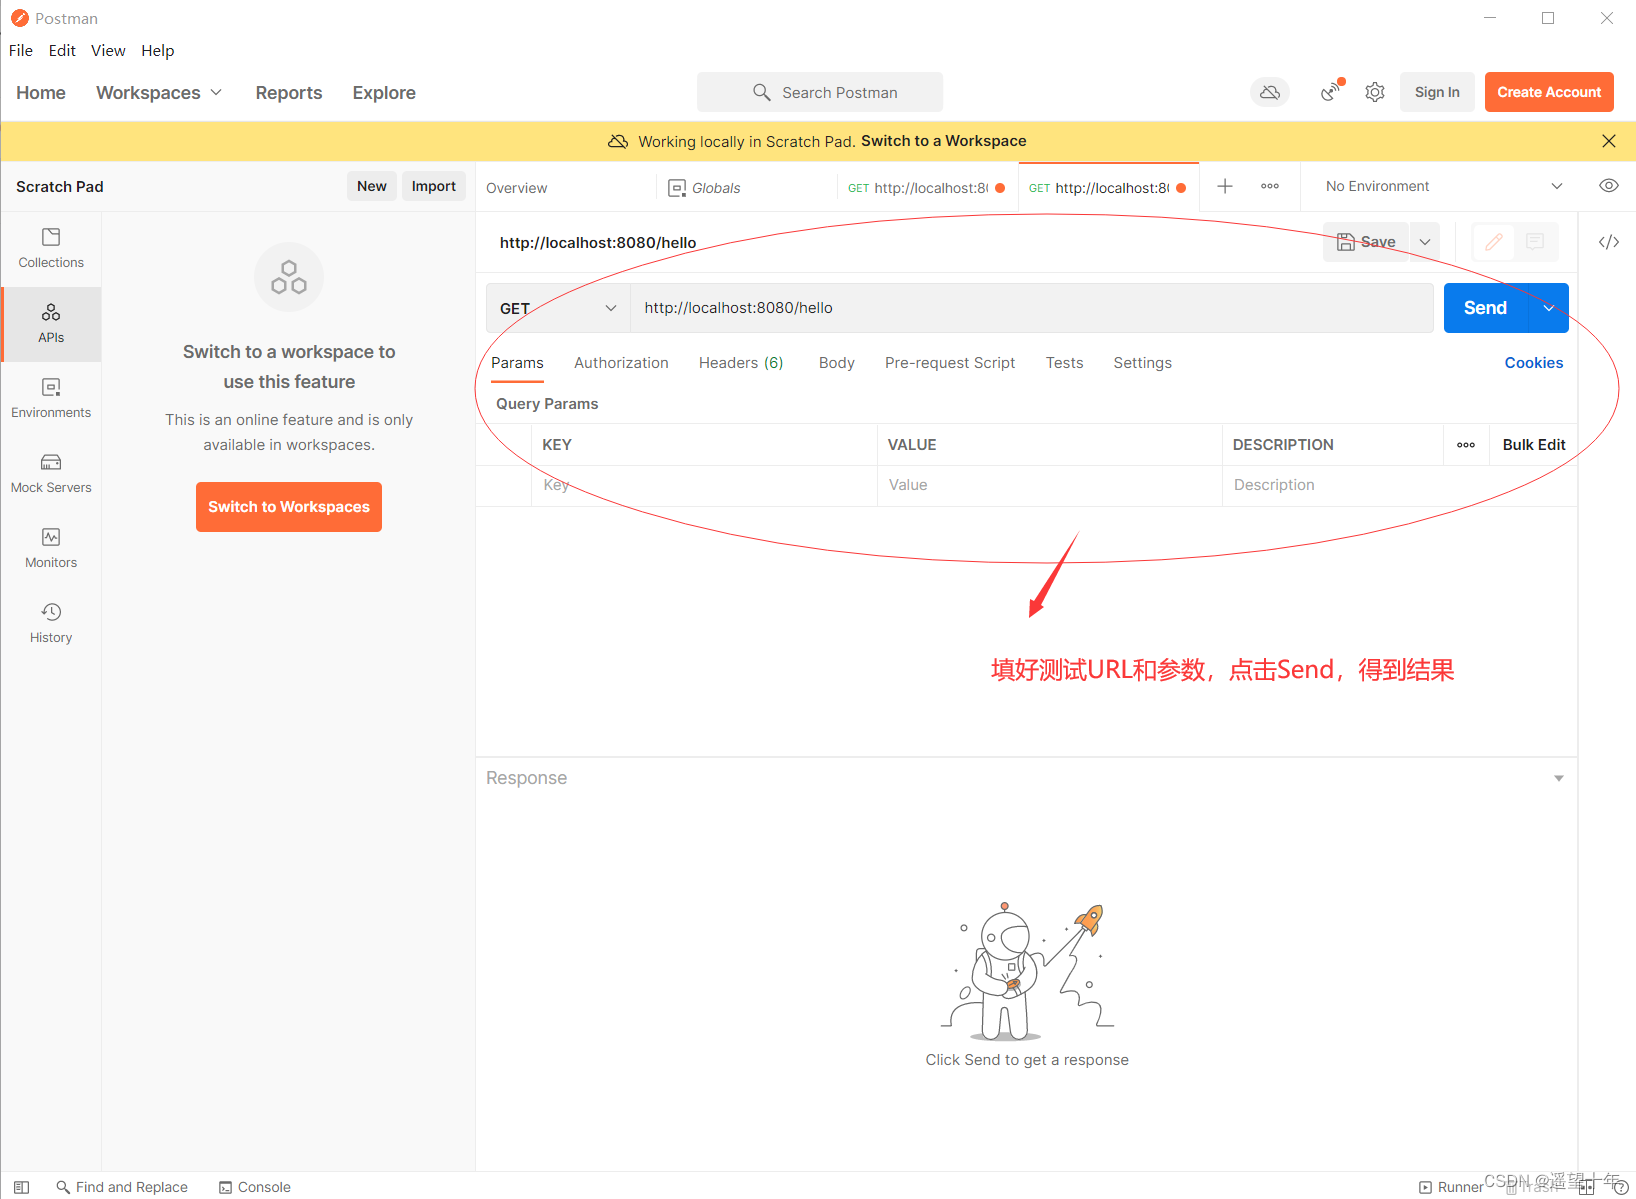Open the View menu

point(108,50)
